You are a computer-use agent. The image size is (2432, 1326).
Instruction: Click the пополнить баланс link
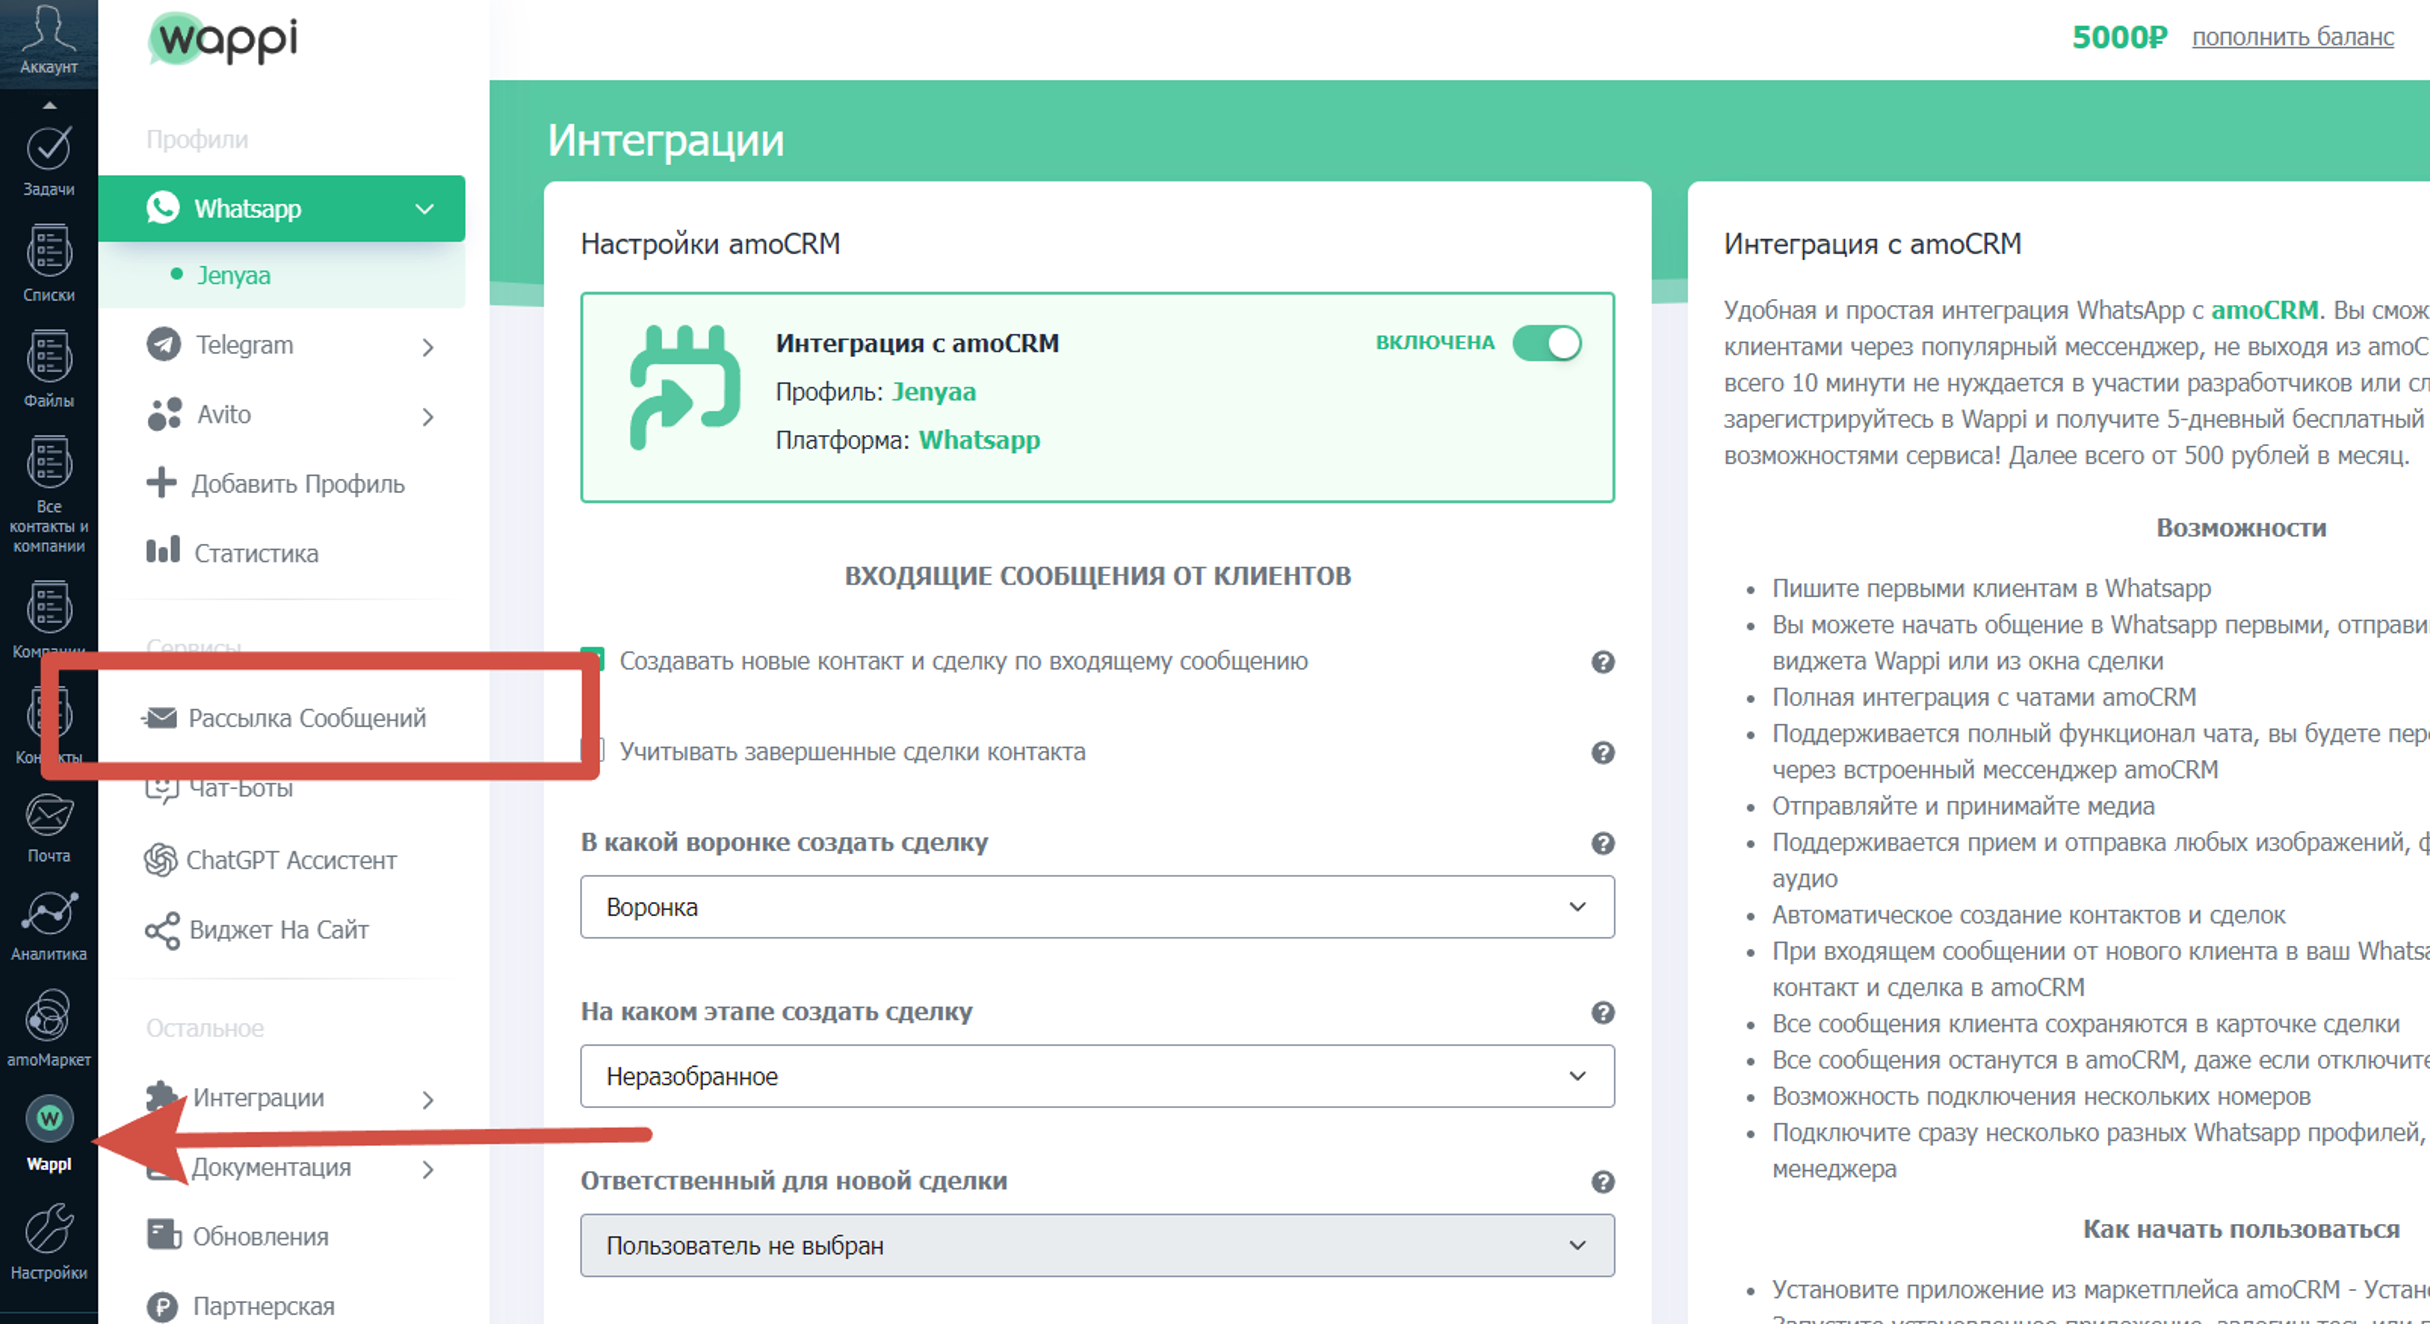pyautogui.click(x=2293, y=37)
